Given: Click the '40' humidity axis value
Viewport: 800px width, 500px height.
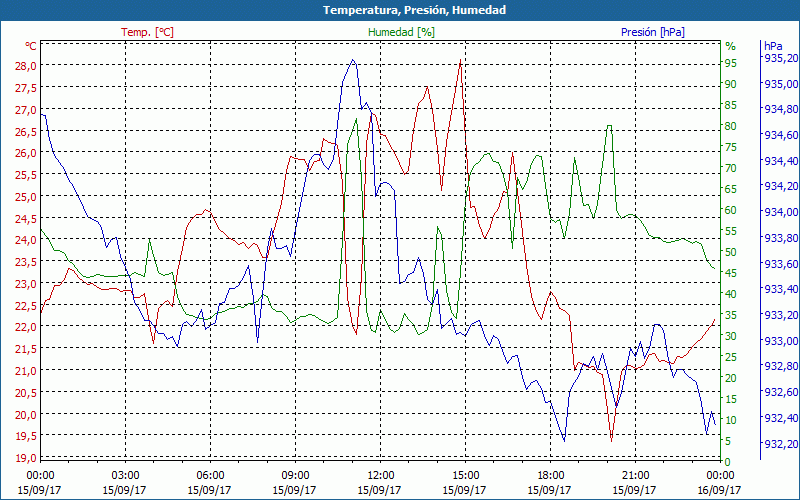Looking at the screenshot, I should coord(731,294).
